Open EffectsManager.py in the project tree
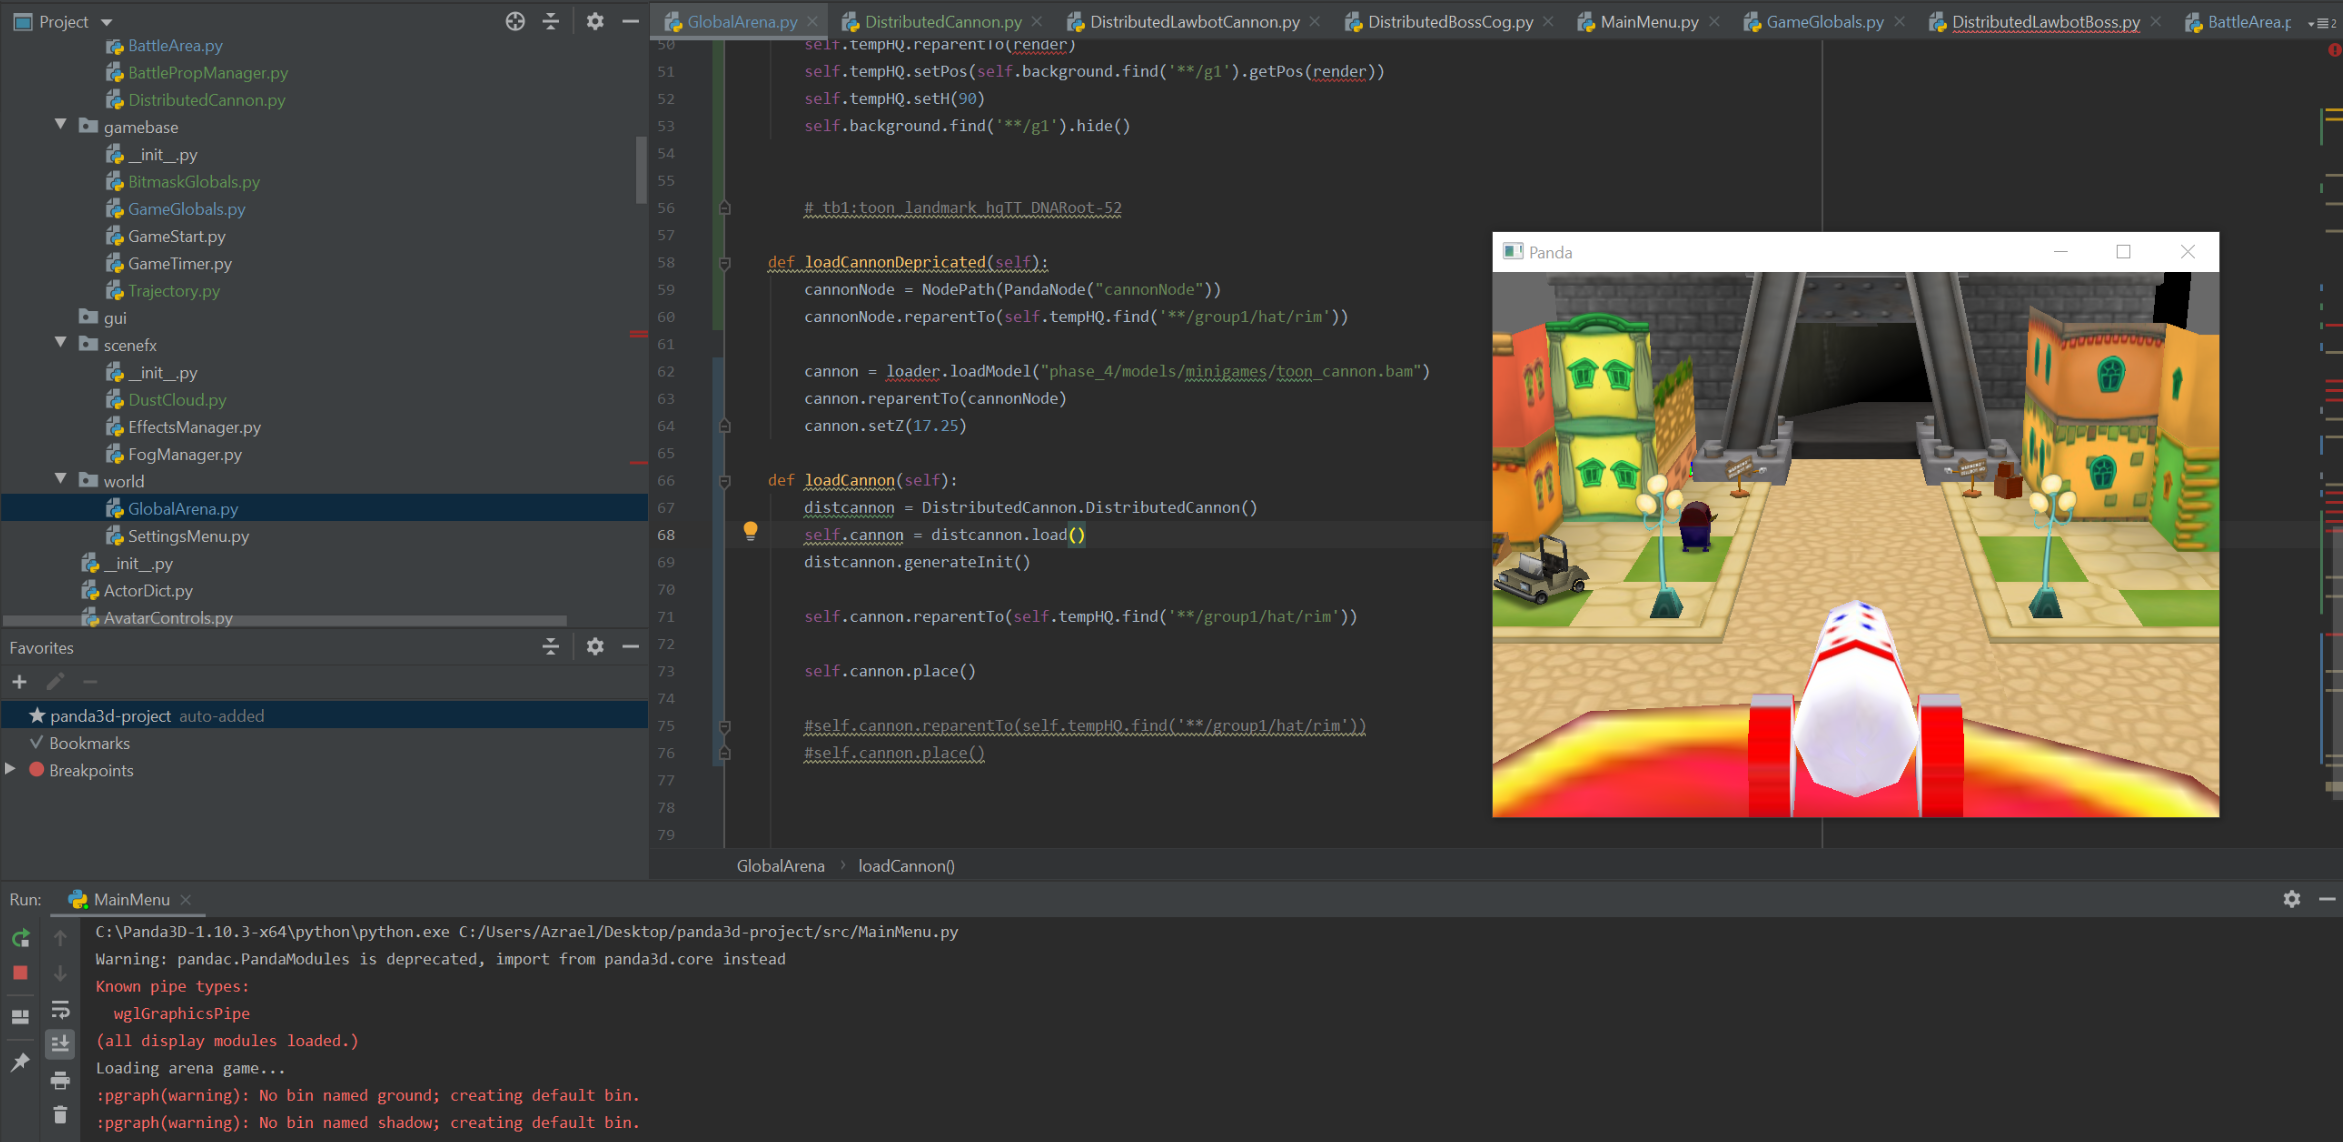 [x=194, y=427]
